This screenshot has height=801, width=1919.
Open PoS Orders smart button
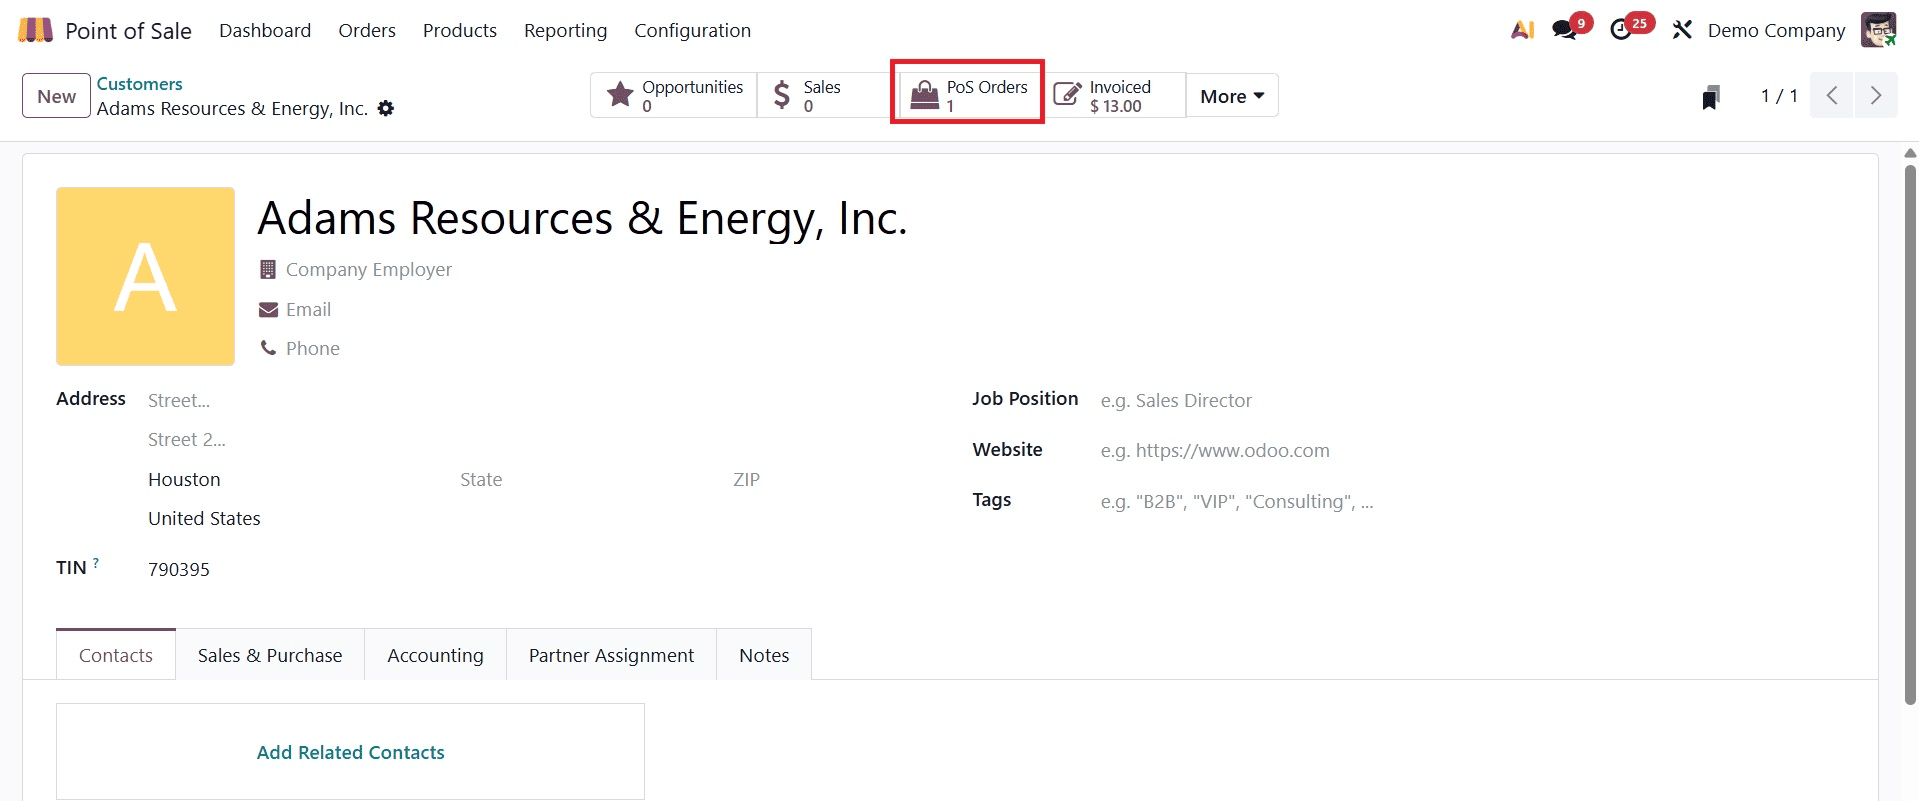tap(968, 96)
